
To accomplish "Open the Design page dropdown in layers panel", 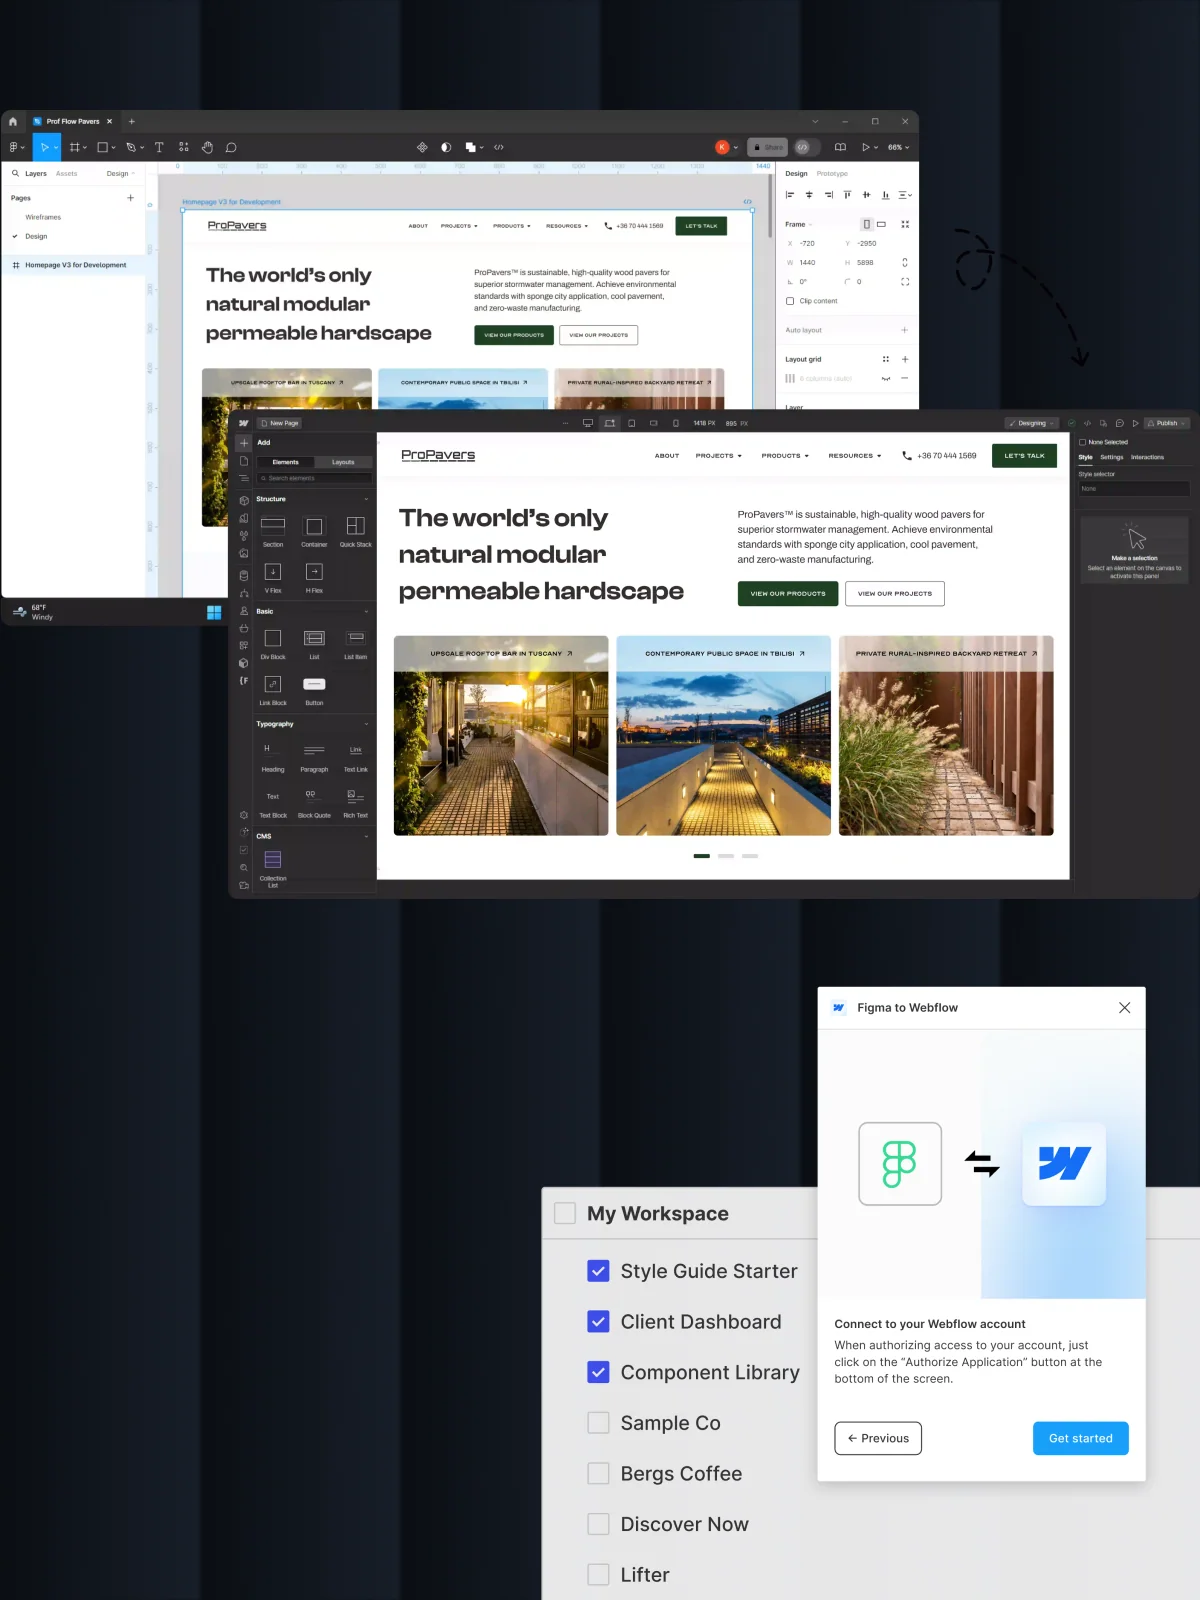I will (x=120, y=173).
